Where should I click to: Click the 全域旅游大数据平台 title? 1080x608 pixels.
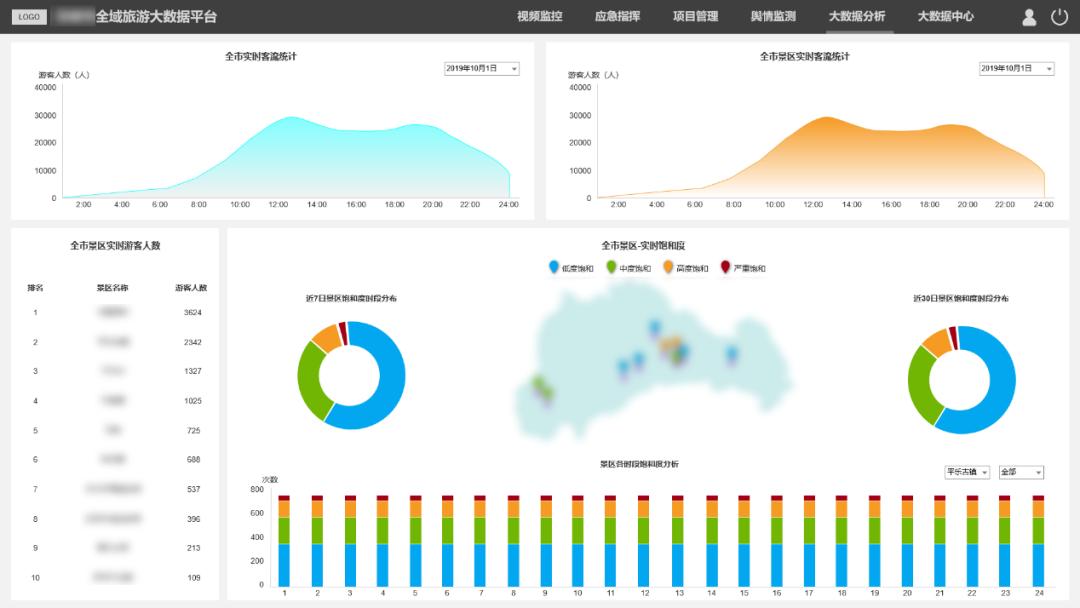click(156, 17)
